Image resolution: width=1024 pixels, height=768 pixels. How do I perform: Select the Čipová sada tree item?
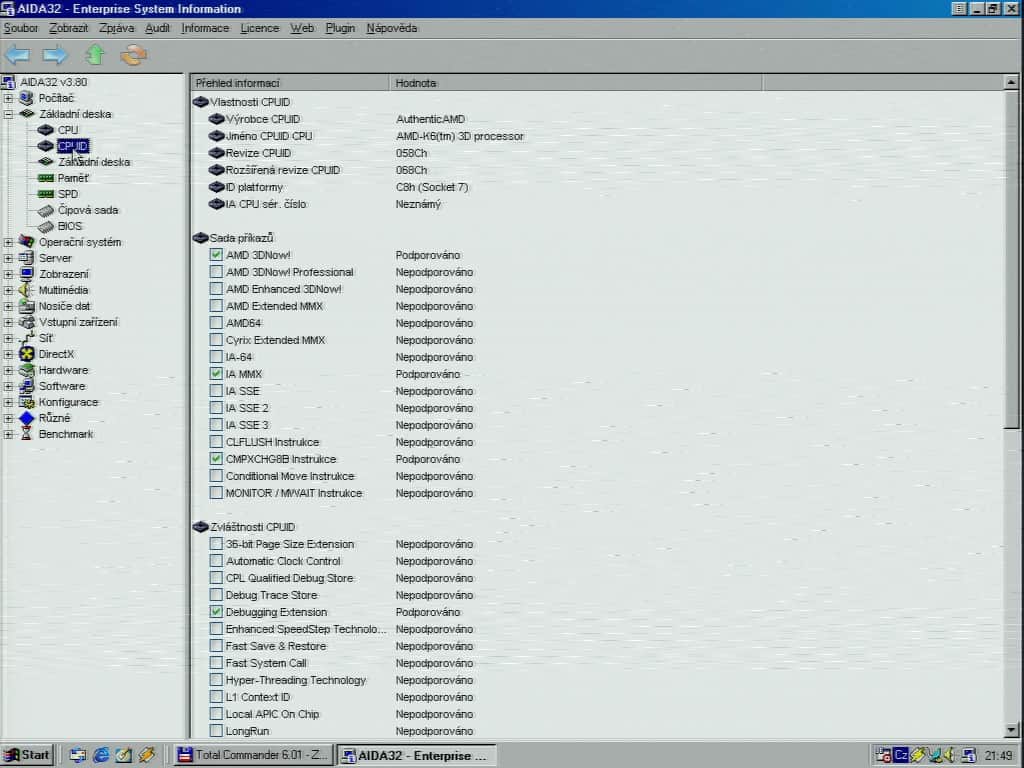tap(88, 210)
